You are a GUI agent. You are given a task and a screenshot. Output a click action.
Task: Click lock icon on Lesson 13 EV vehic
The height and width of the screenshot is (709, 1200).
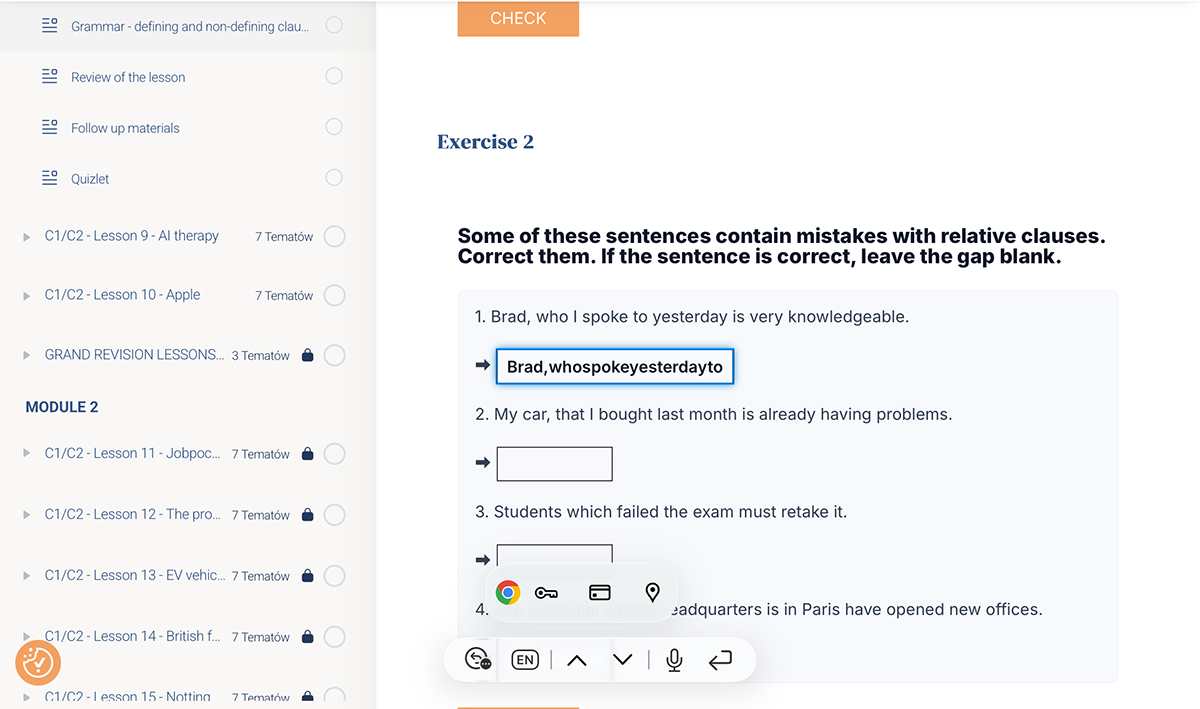[x=307, y=576]
